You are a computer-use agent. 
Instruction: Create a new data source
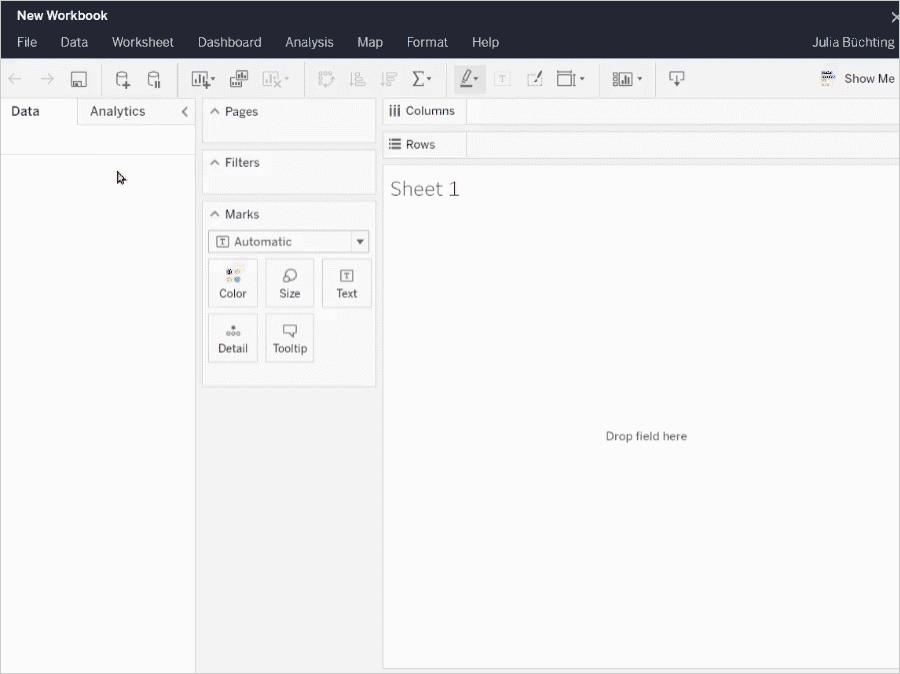(120, 78)
